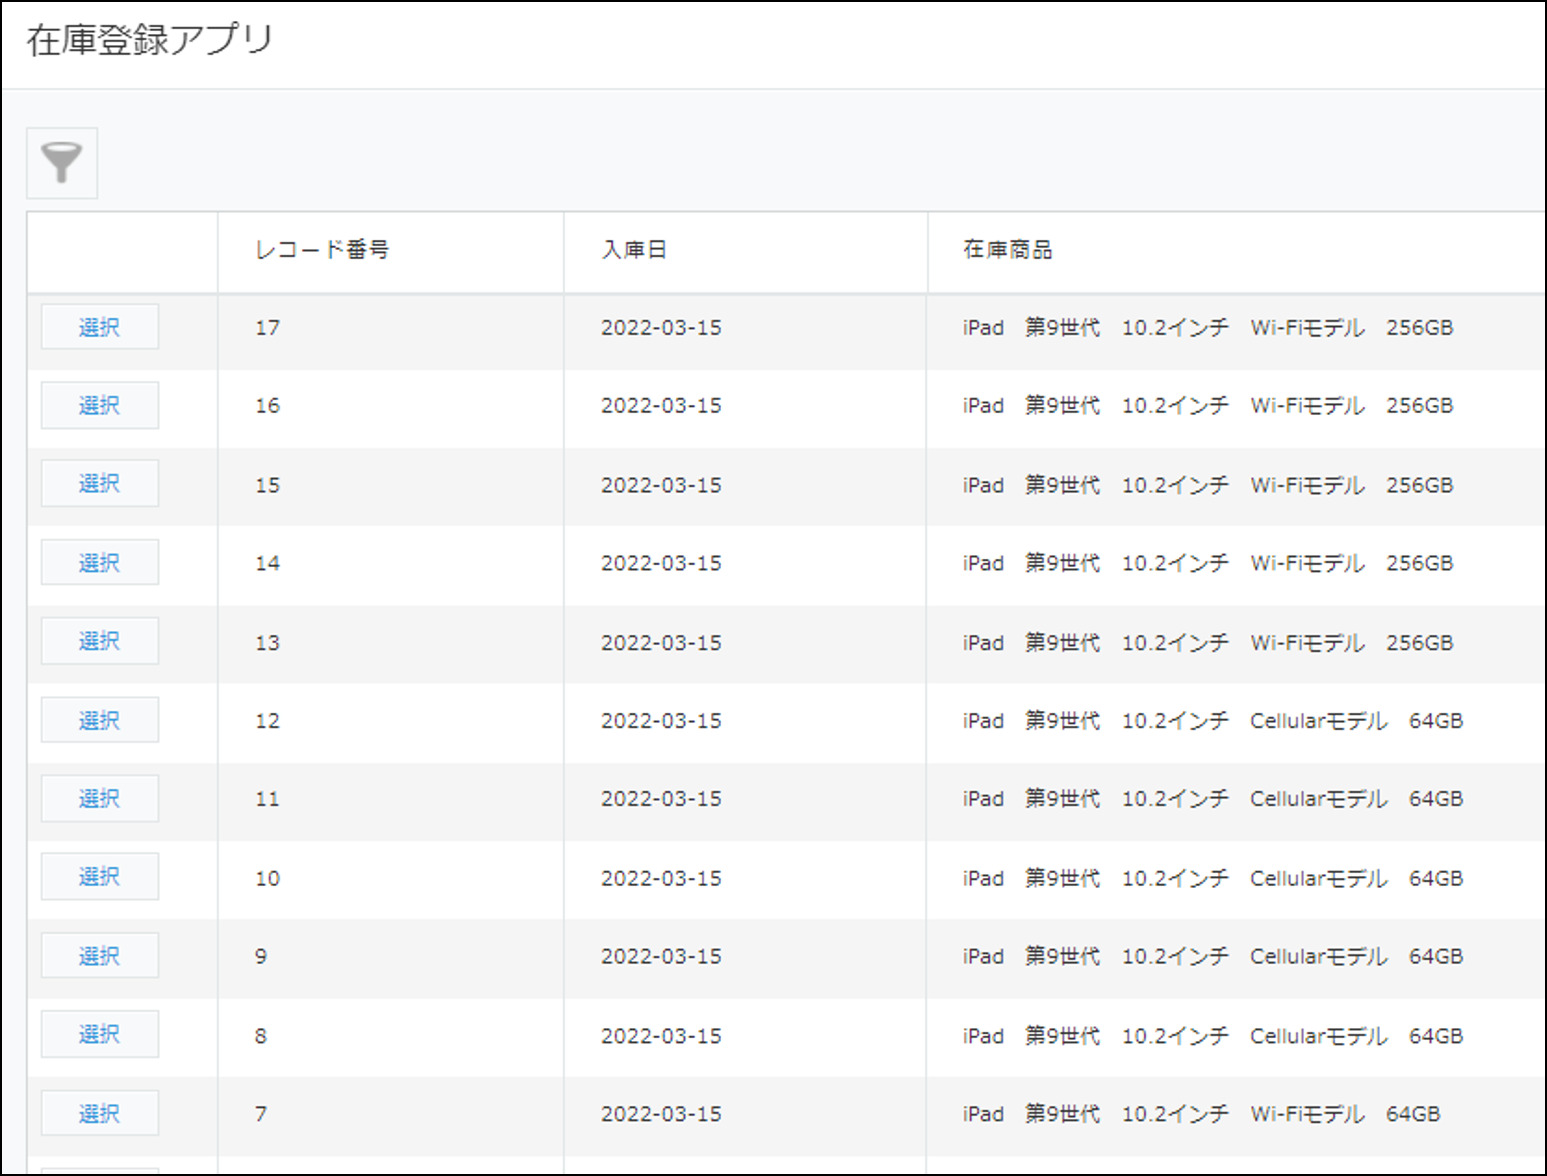This screenshot has width=1547, height=1176.
Task: Click 選択 button for record 12
Action: pyautogui.click(x=100, y=720)
